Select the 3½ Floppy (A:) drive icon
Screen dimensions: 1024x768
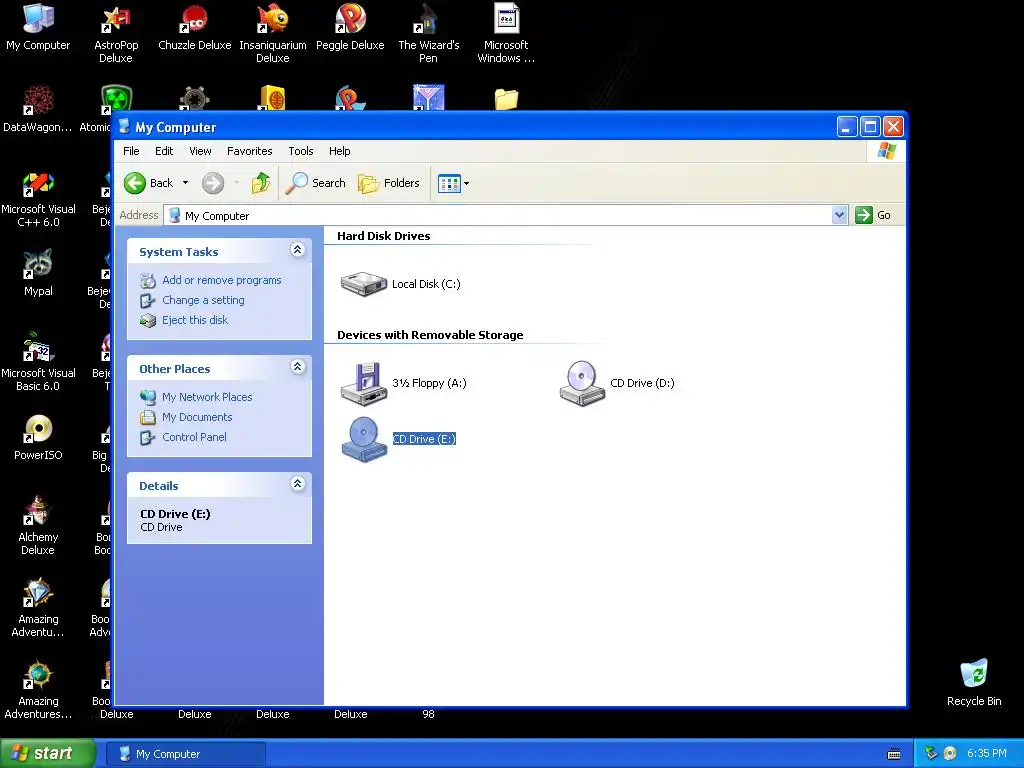coord(364,383)
